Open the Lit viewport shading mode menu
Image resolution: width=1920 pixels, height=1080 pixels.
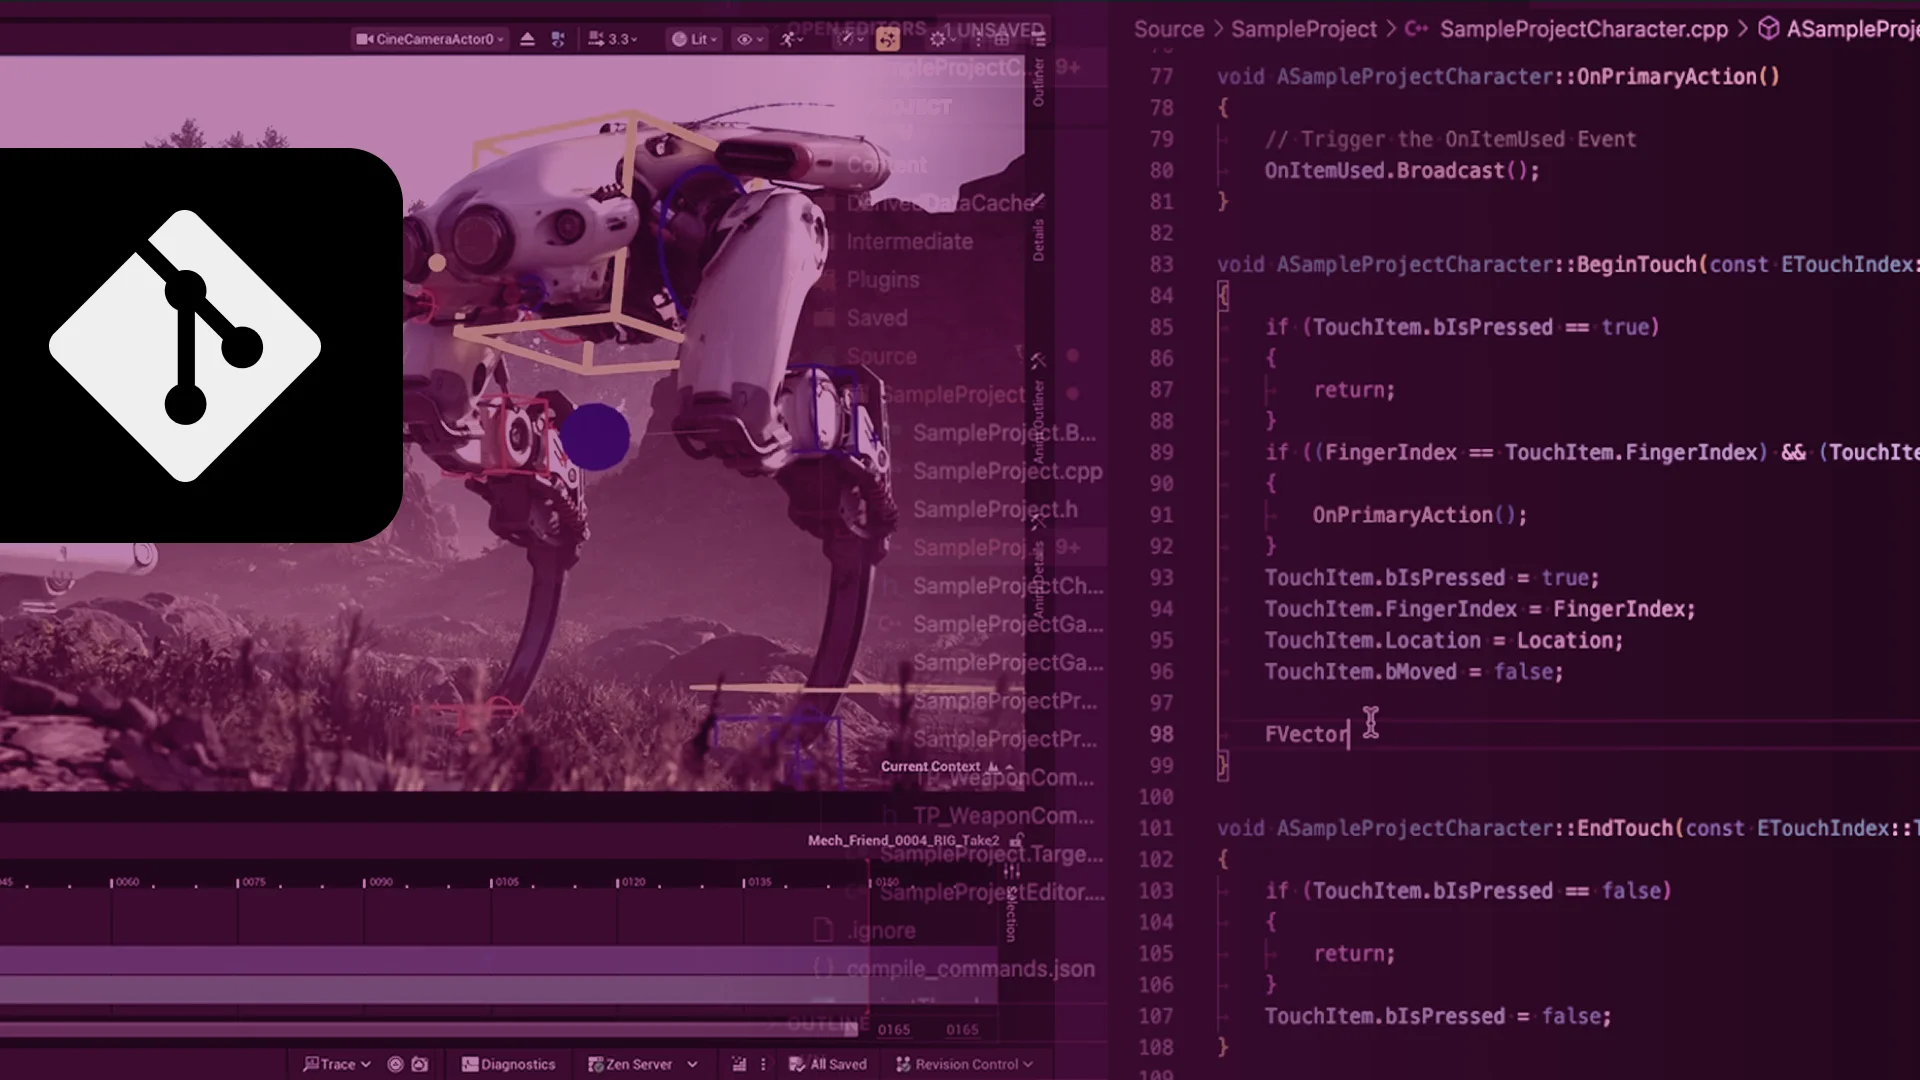(x=693, y=39)
